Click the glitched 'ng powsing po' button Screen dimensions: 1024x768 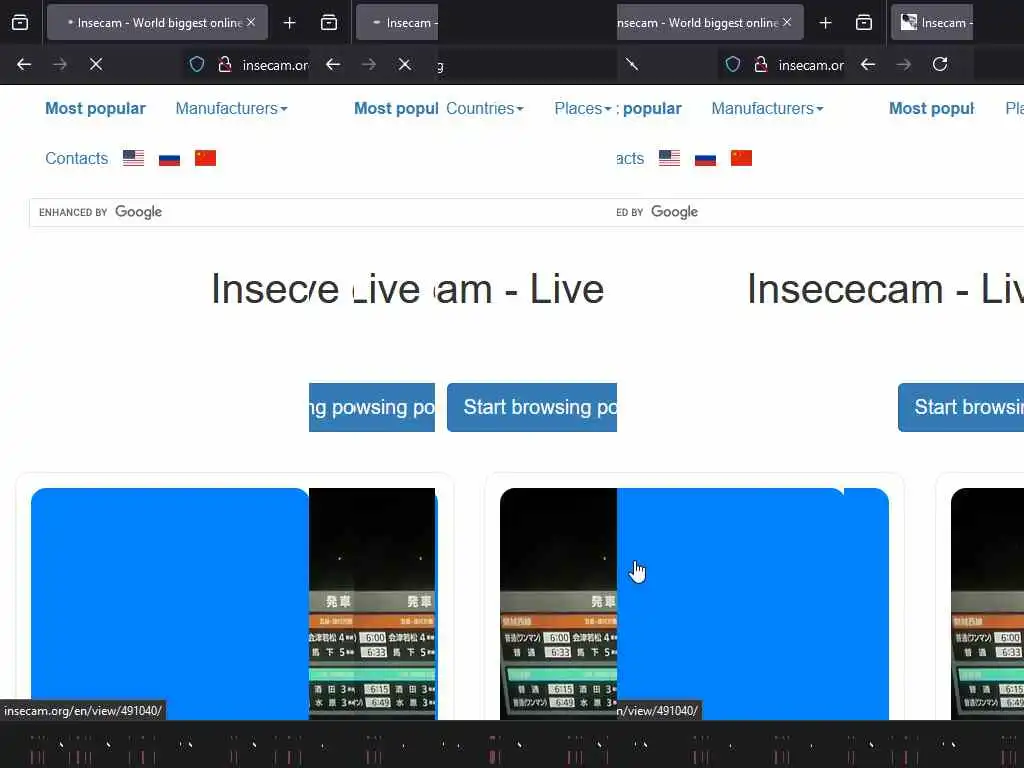[x=372, y=408]
